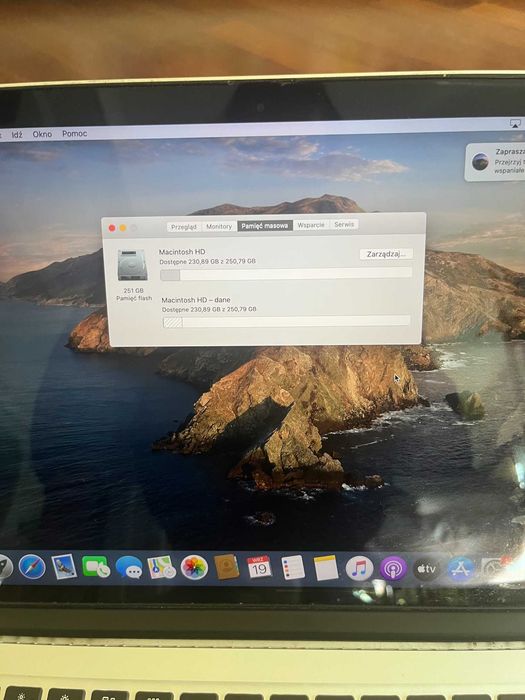Select the Pamięć masowa tab
The image size is (525, 700).
point(265,225)
